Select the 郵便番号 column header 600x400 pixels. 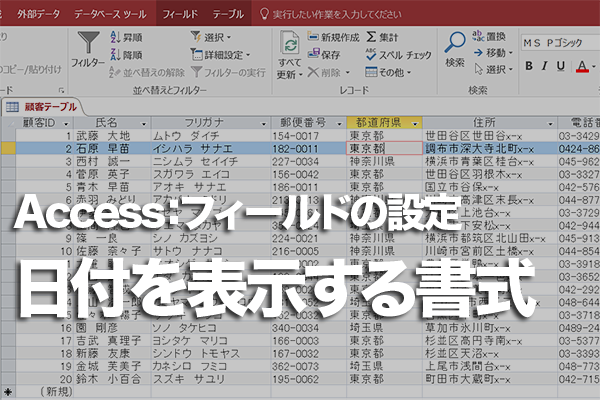coord(303,123)
